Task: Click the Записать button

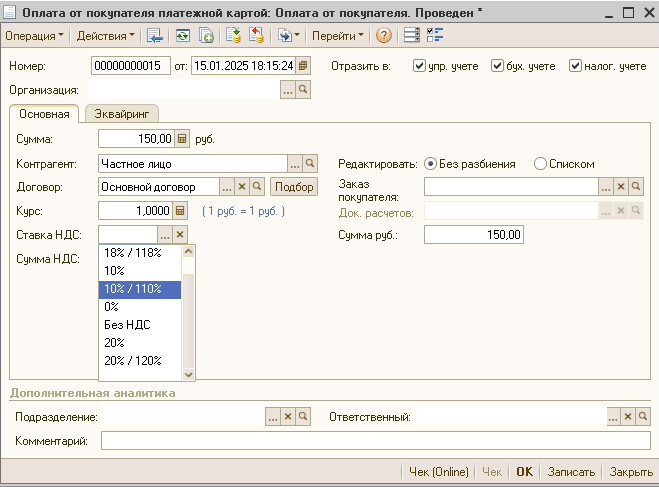Action: (x=573, y=472)
